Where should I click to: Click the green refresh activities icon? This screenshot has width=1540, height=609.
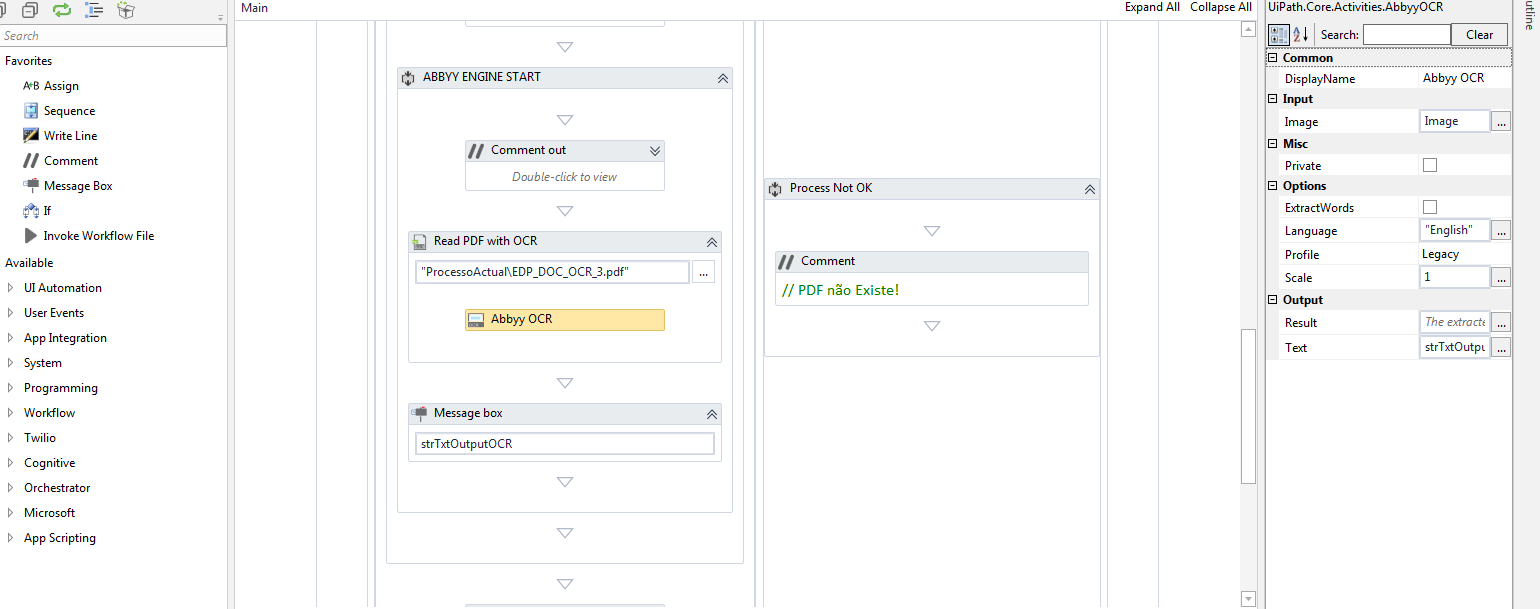(x=62, y=10)
